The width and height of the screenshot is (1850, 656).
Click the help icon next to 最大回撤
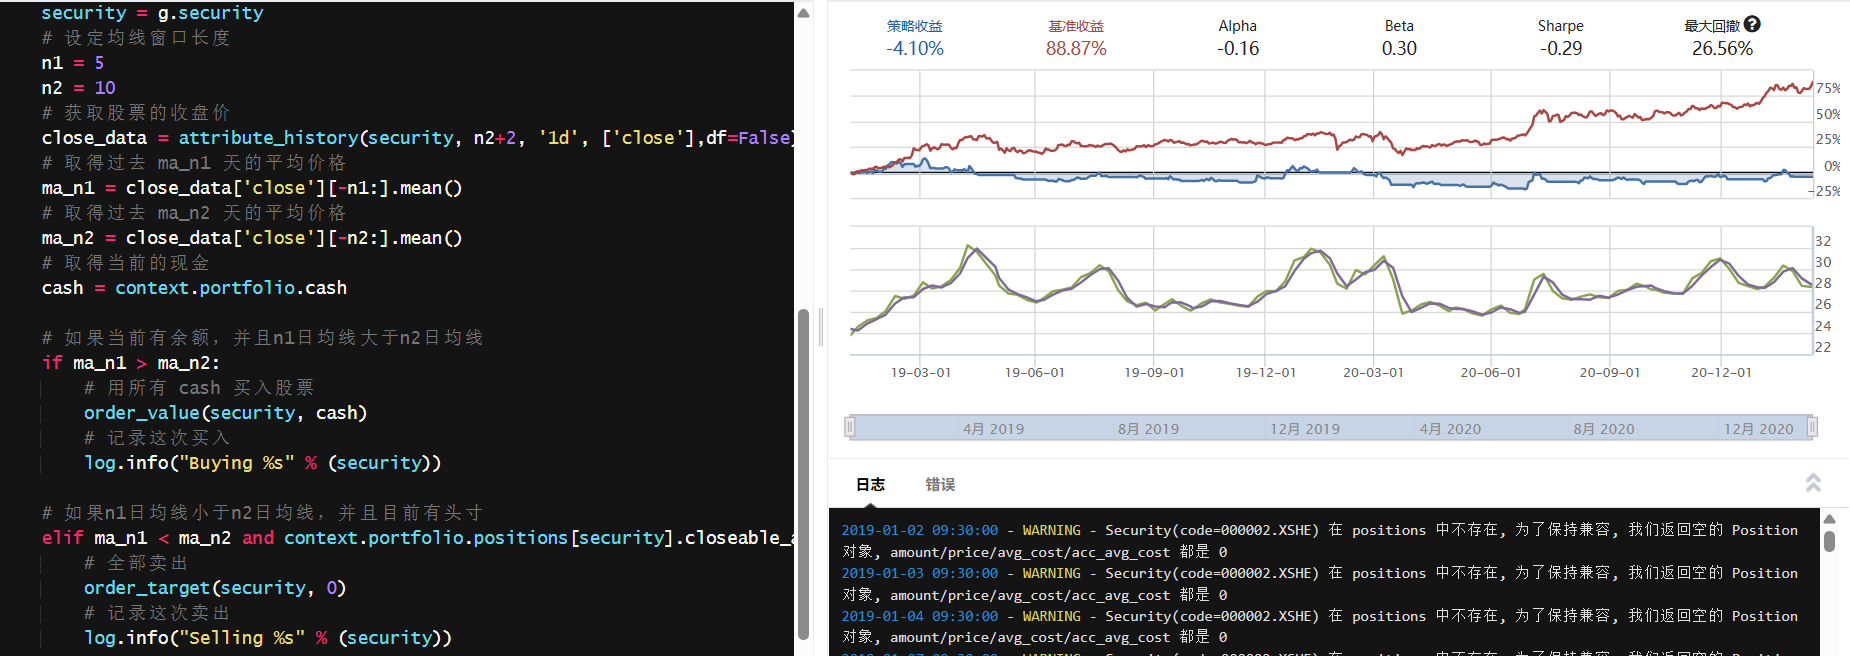[x=1752, y=25]
